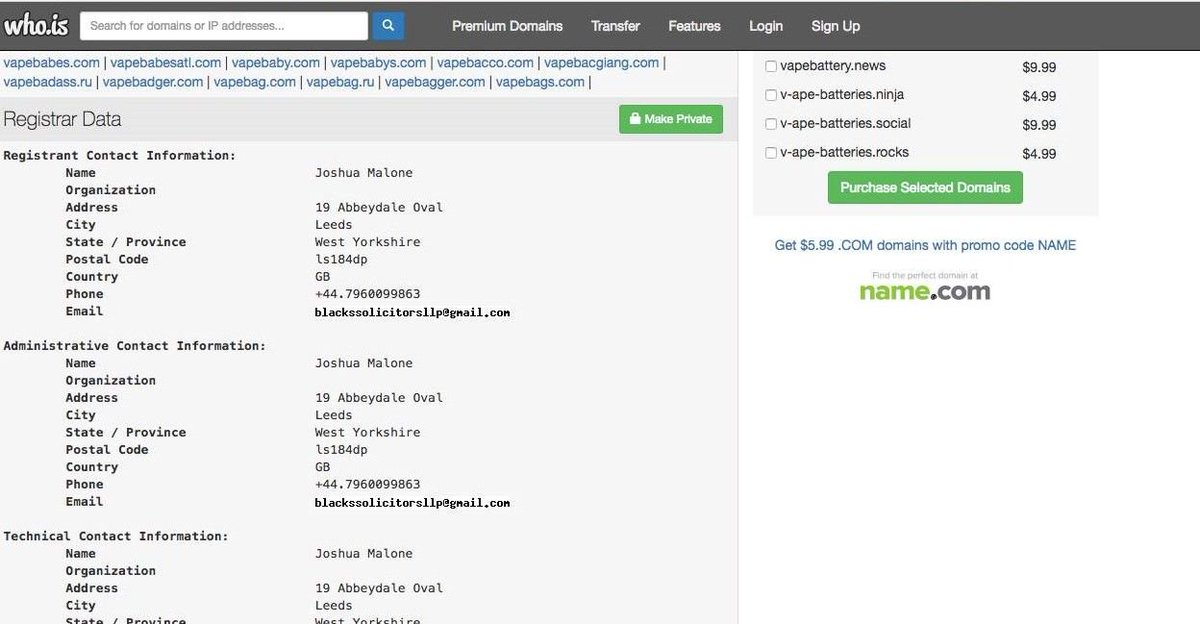Click registrant address 19 Abbeydale Oval
Image resolution: width=1200 pixels, height=624 pixels.
point(379,208)
